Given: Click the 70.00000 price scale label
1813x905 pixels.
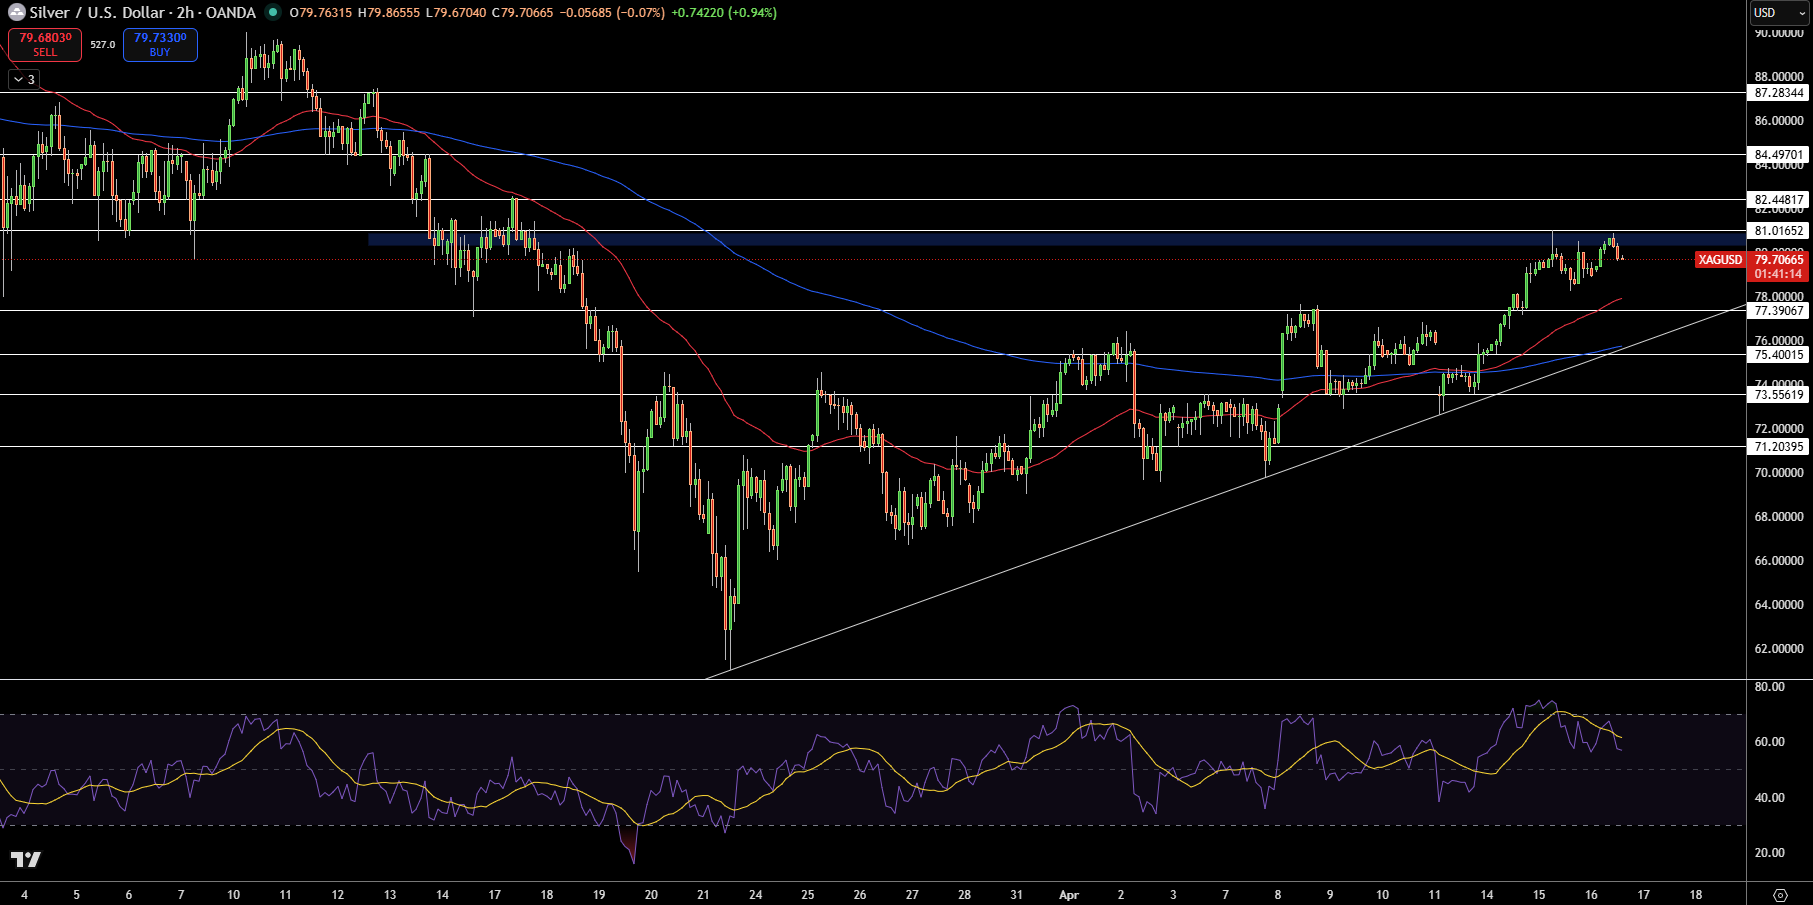Looking at the screenshot, I should pos(1779,473).
